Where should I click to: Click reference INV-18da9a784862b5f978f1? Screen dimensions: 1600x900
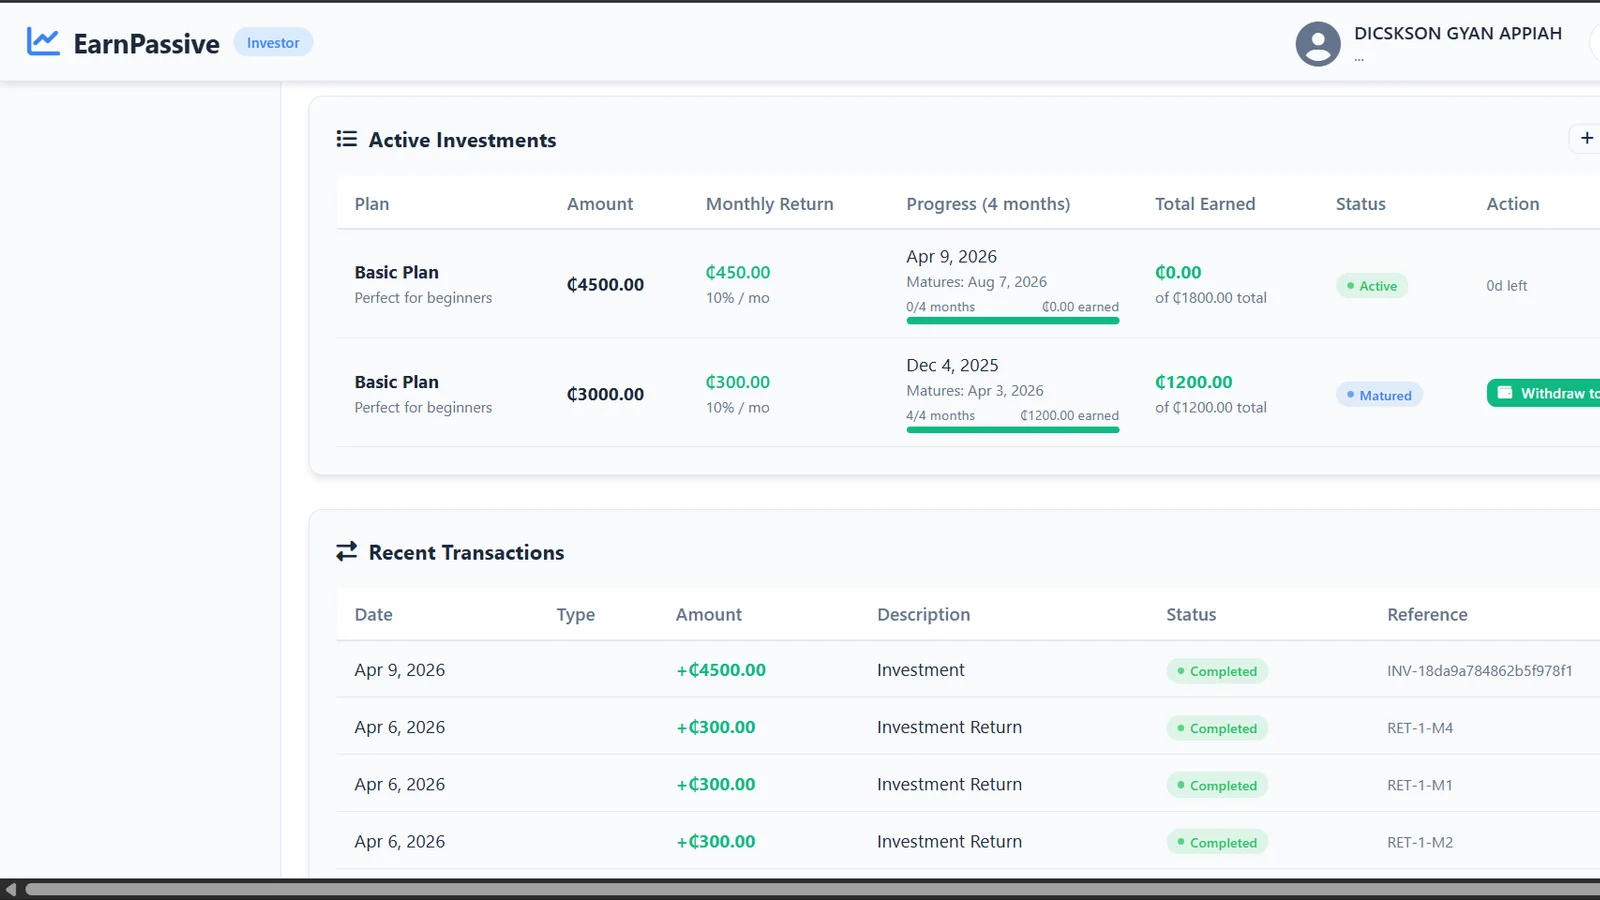click(x=1480, y=671)
